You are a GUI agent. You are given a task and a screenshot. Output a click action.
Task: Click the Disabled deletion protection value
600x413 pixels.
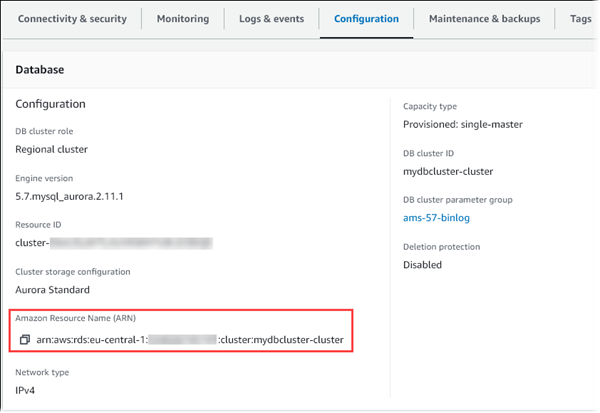(422, 264)
